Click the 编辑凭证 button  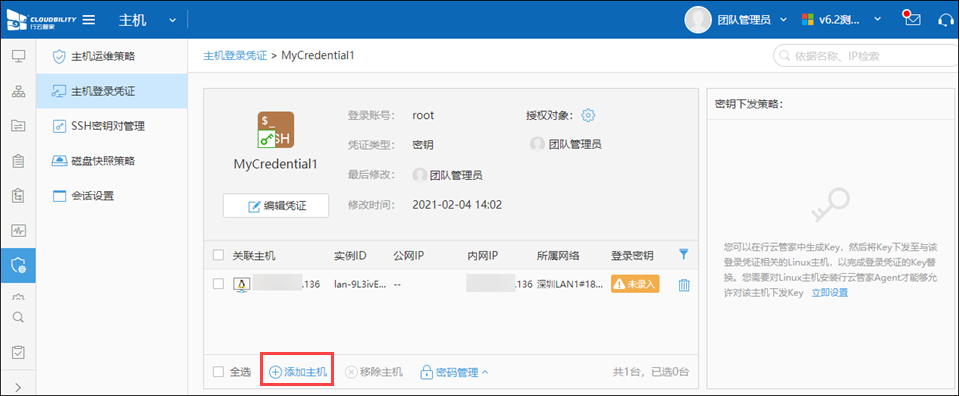[276, 206]
